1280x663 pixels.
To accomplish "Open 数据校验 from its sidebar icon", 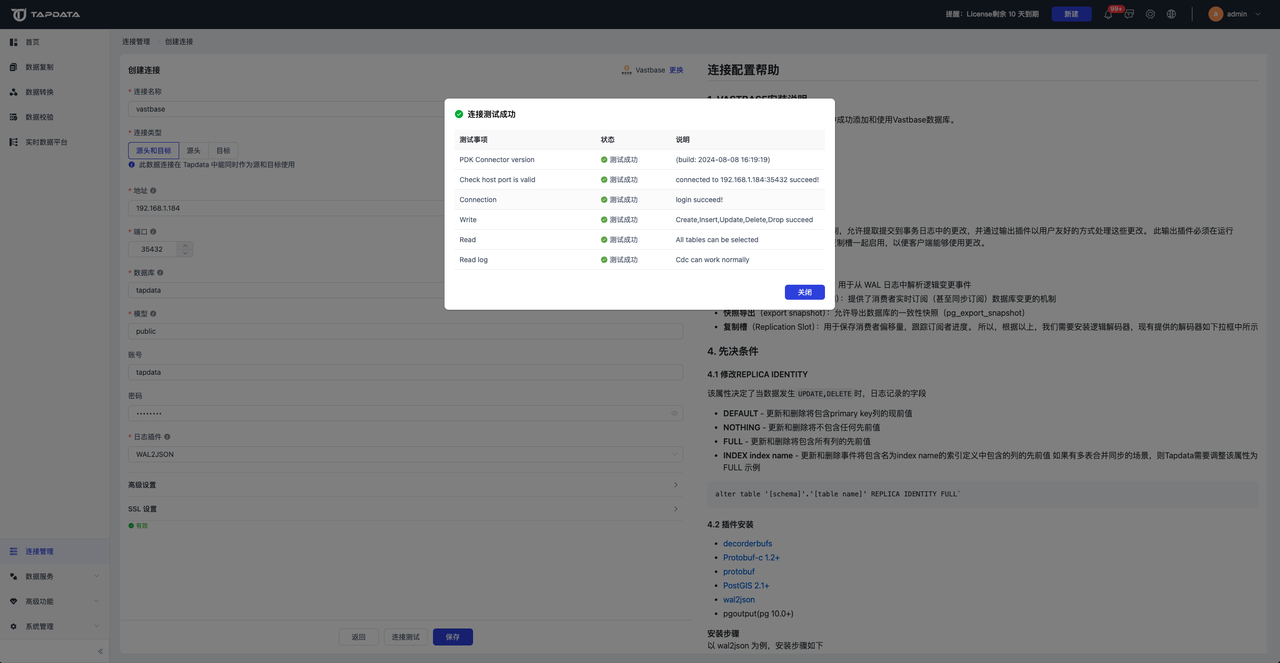I will coord(14,117).
